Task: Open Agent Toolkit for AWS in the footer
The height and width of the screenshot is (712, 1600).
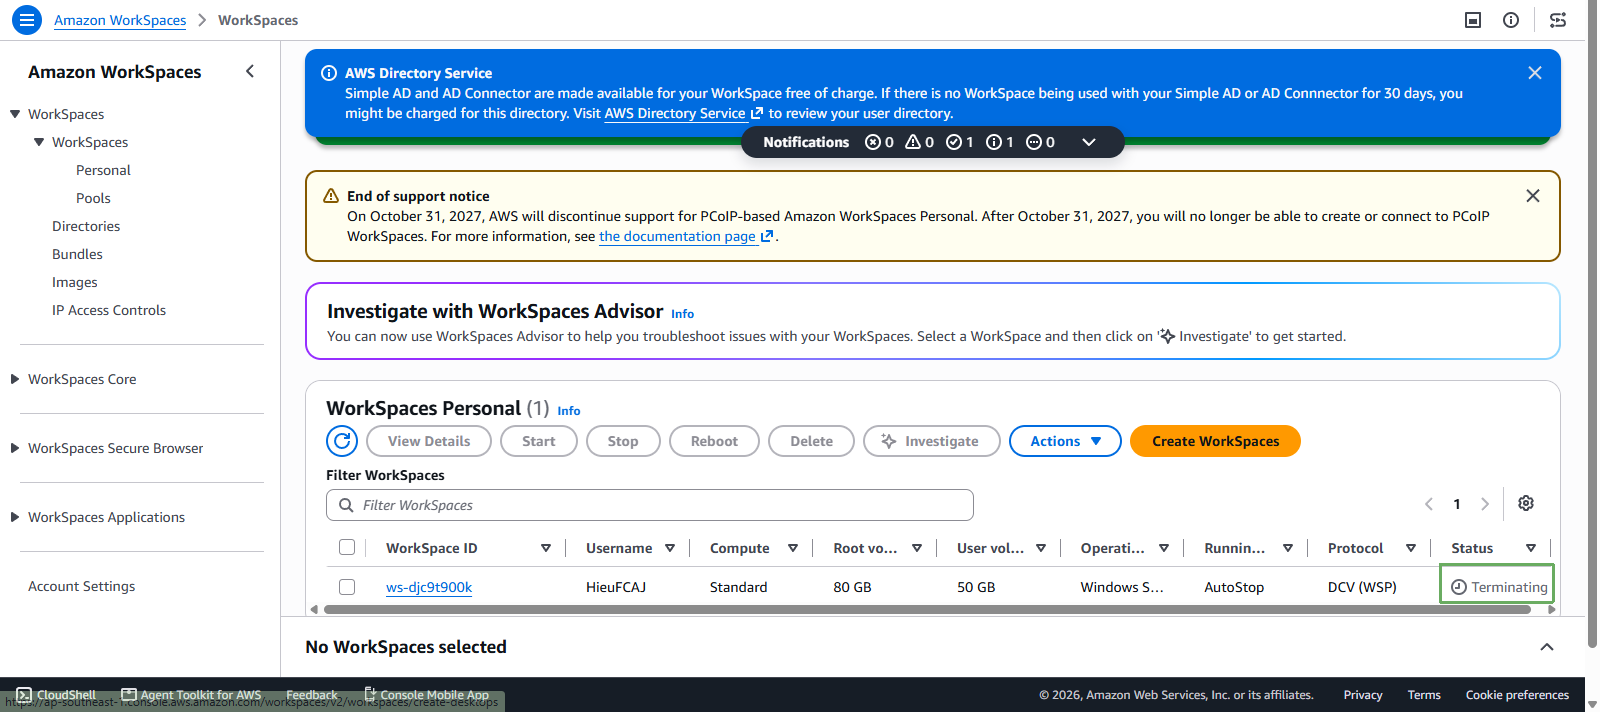Action: pos(191,695)
